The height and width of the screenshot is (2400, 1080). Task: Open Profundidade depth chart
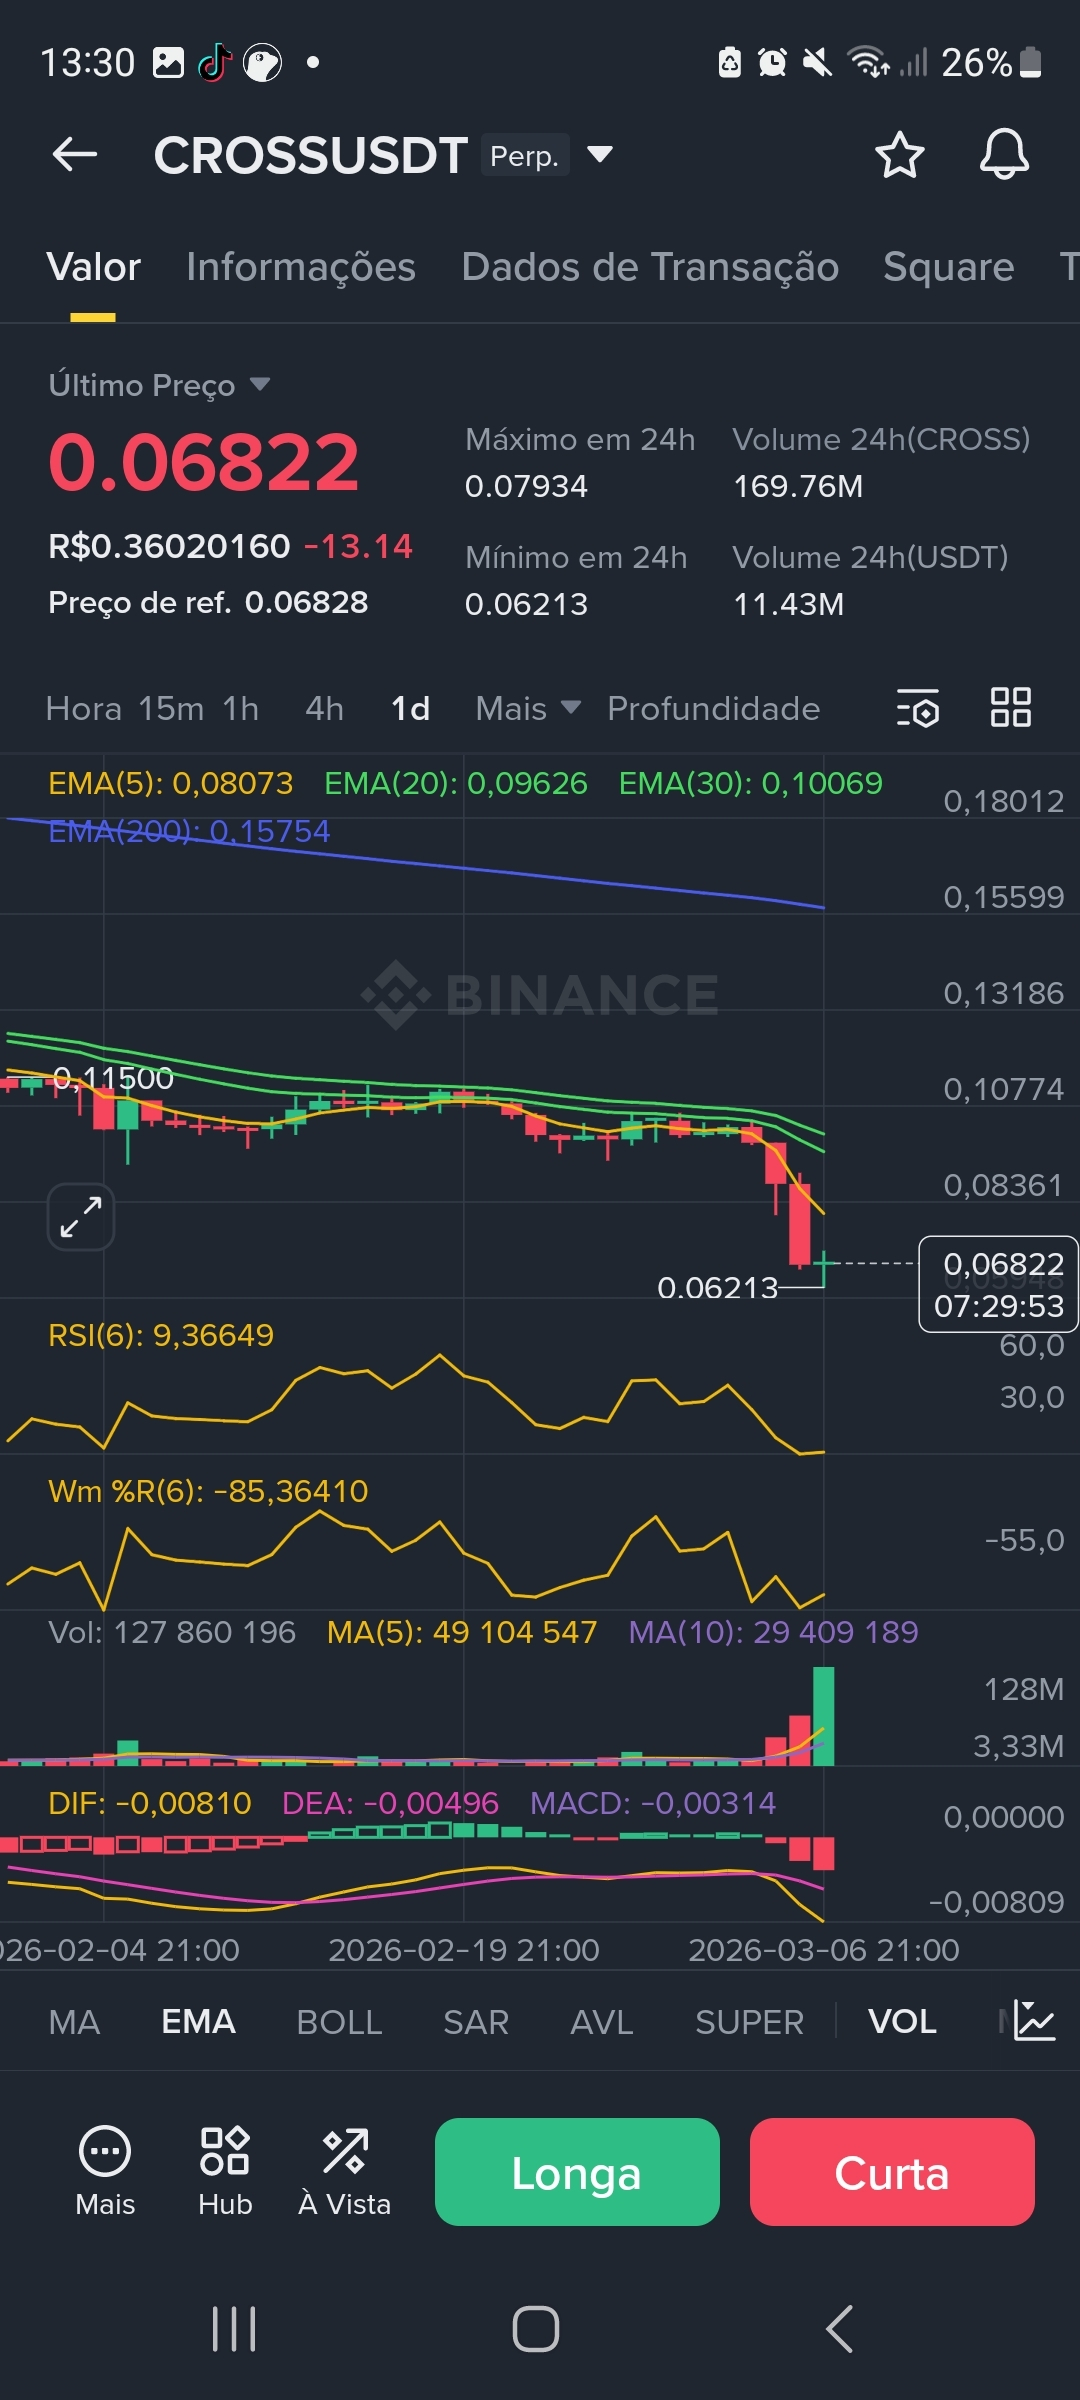point(714,708)
